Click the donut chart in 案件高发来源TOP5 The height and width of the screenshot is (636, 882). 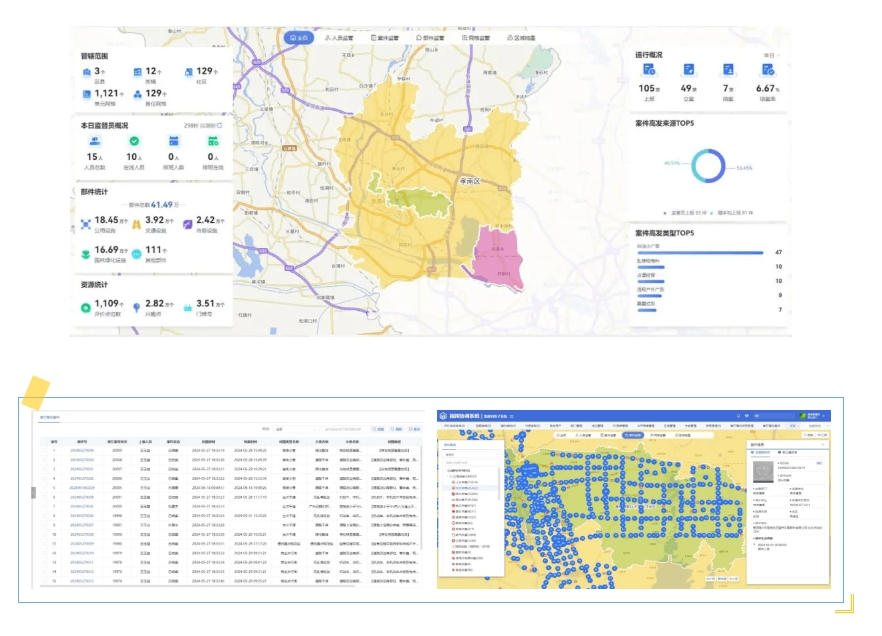(708, 165)
